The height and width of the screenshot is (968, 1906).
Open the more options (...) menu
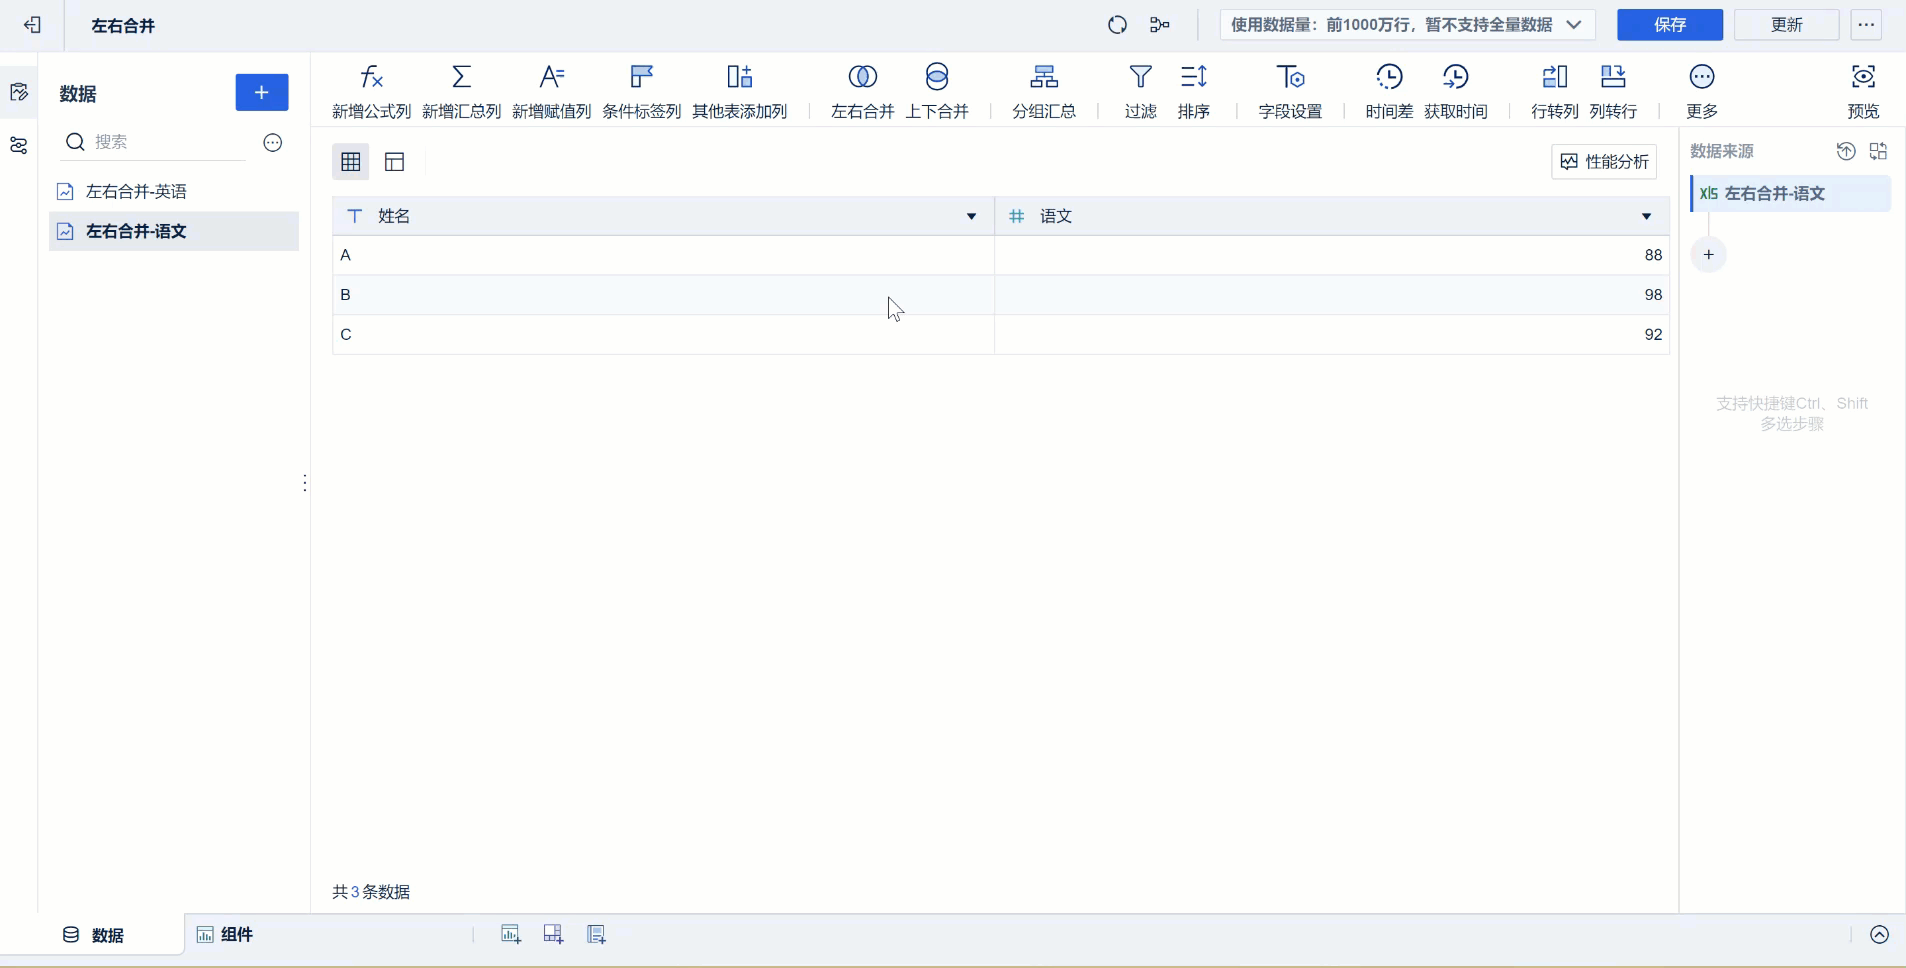click(1865, 24)
